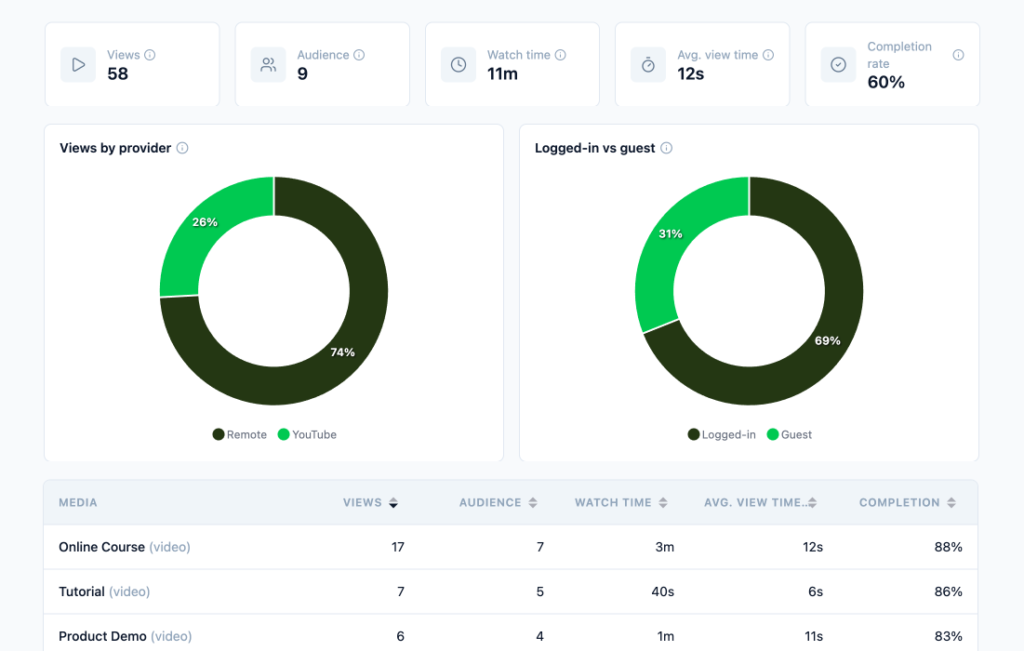1024x651 pixels.
Task: Toggle the YouTube legend entry
Action: click(x=307, y=434)
